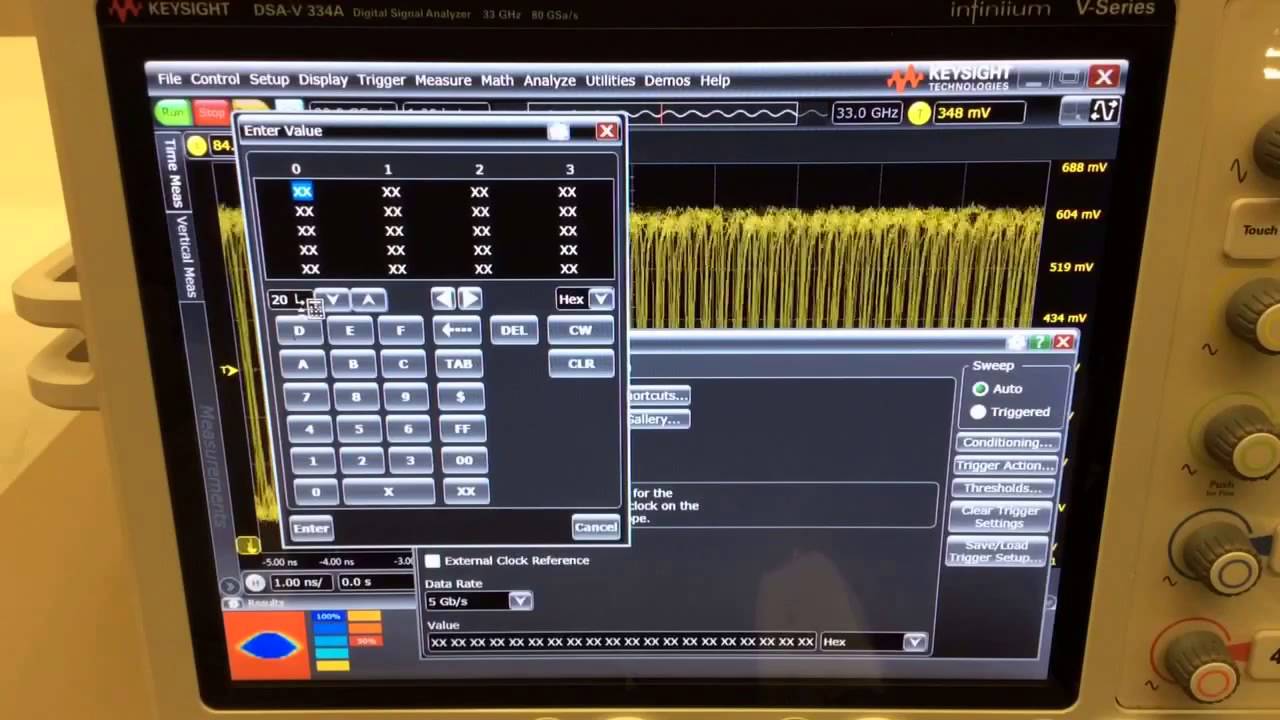Image resolution: width=1280 pixels, height=720 pixels.
Task: Click the 1.00 ns/ timebase scale field
Action: click(299, 582)
